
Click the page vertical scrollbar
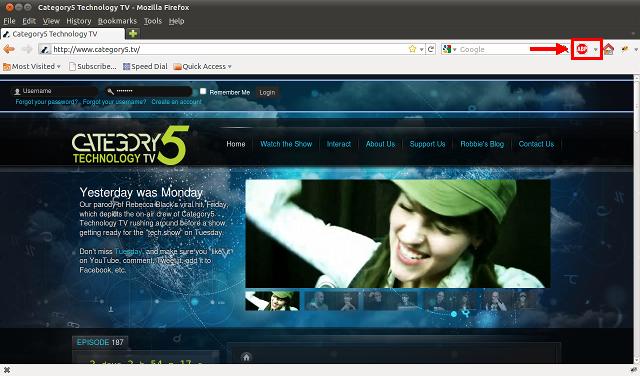pos(636,219)
